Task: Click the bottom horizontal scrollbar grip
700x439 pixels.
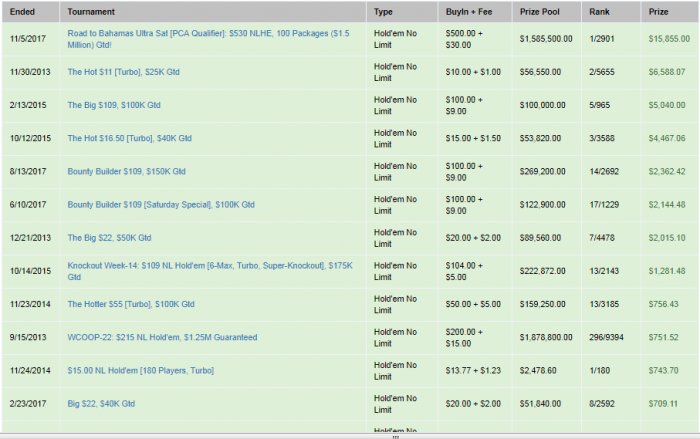Action: (395, 437)
